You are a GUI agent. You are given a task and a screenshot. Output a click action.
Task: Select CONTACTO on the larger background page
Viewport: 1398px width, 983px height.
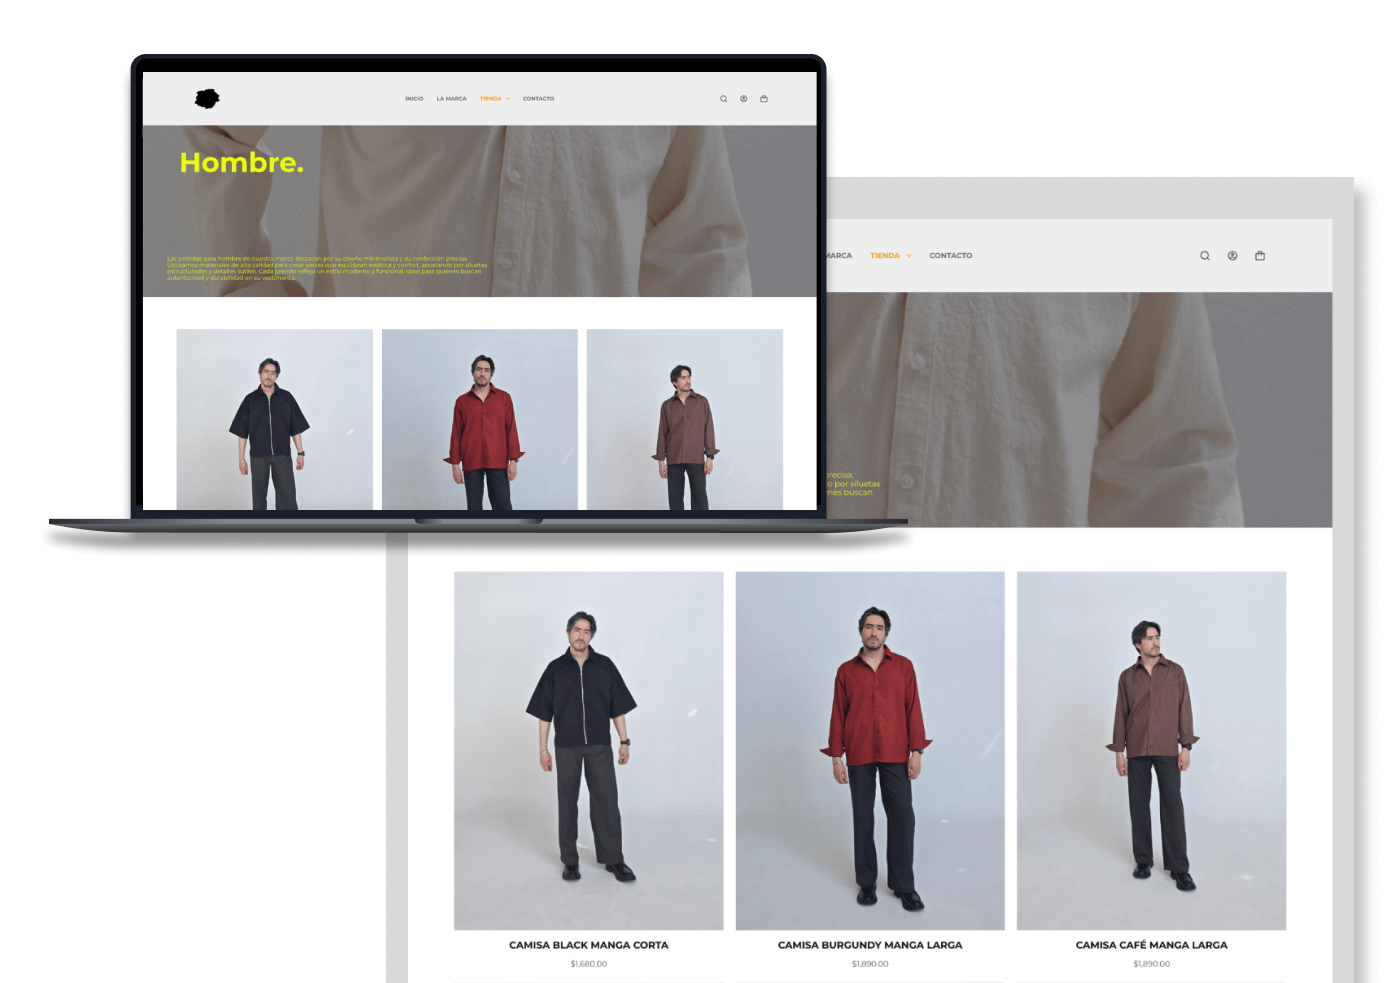pos(950,256)
